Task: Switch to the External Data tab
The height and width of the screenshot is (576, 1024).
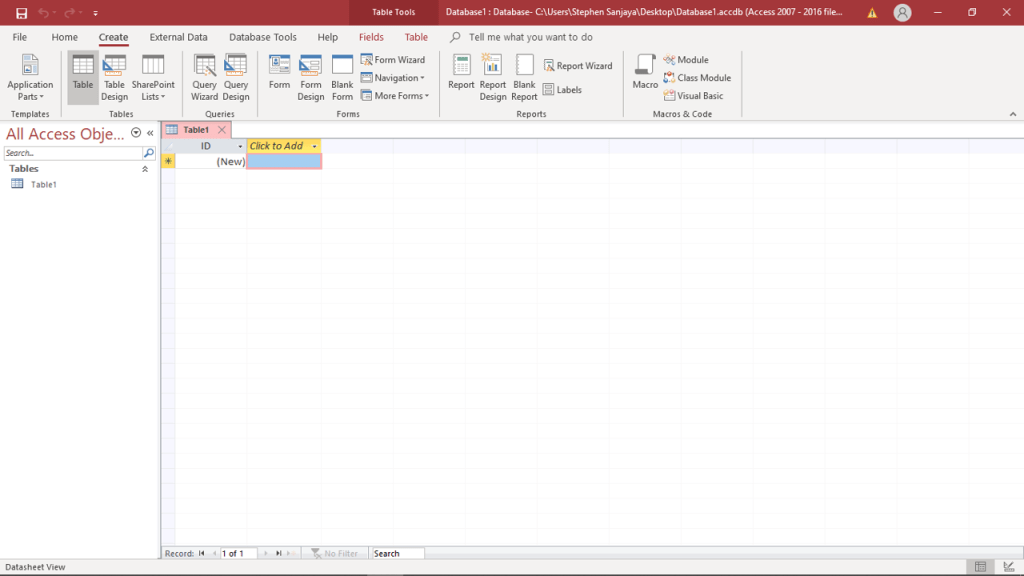Action: pyautogui.click(x=178, y=37)
